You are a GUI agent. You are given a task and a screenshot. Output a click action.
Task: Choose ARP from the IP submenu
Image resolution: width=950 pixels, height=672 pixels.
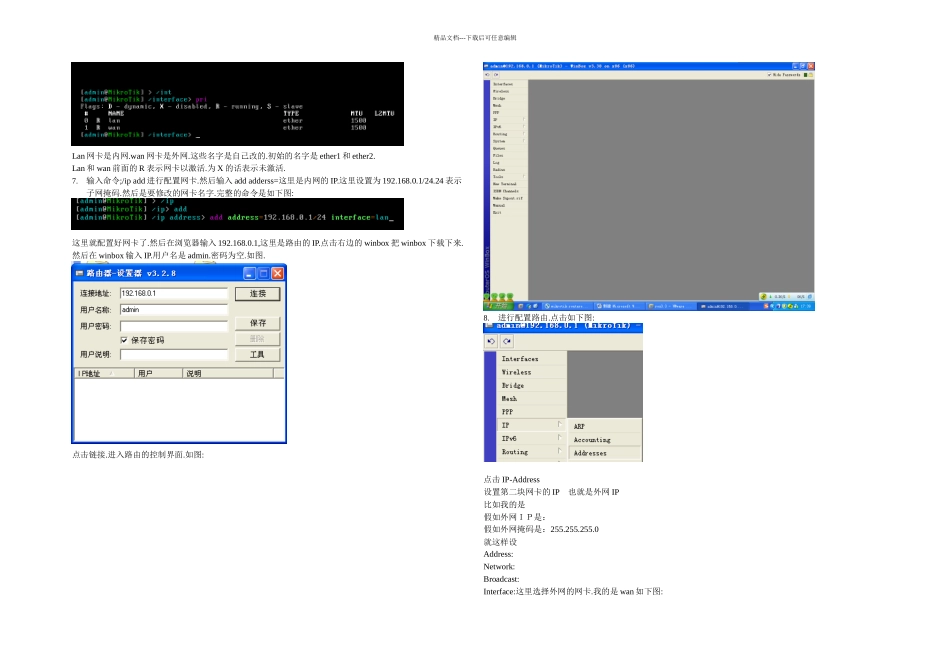[x=605, y=427]
